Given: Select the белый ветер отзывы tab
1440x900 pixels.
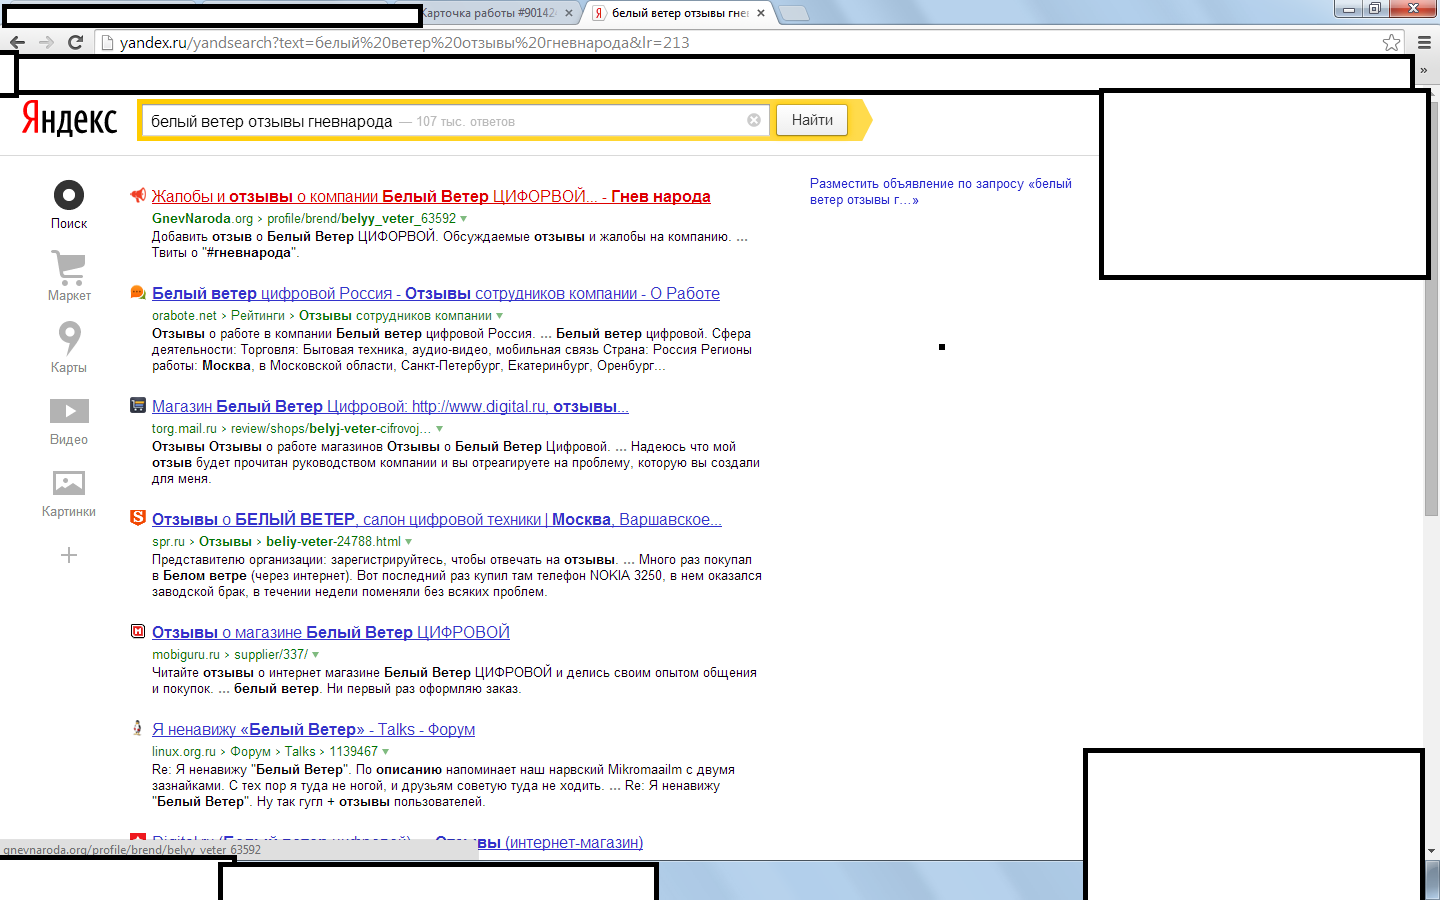Looking at the screenshot, I should point(680,13).
